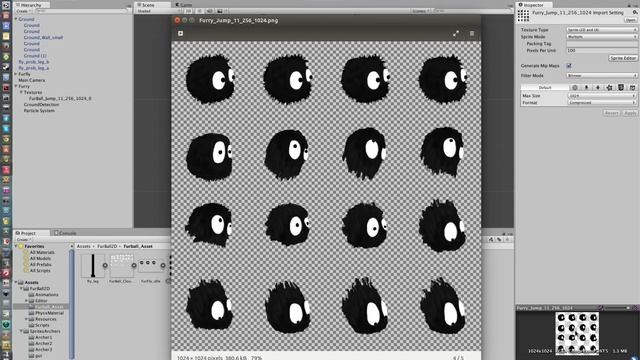Open the Max Size dropdown
Image resolution: width=640 pixels, height=360 pixels.
tap(602, 96)
